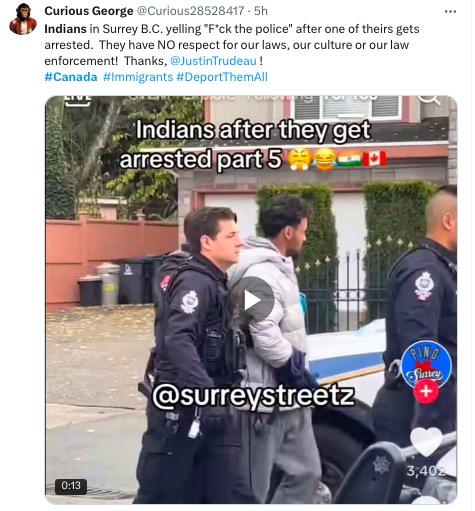This screenshot has width=475, height=511.
Task: Click the @surreystreetz watermark text
Action: point(253,396)
